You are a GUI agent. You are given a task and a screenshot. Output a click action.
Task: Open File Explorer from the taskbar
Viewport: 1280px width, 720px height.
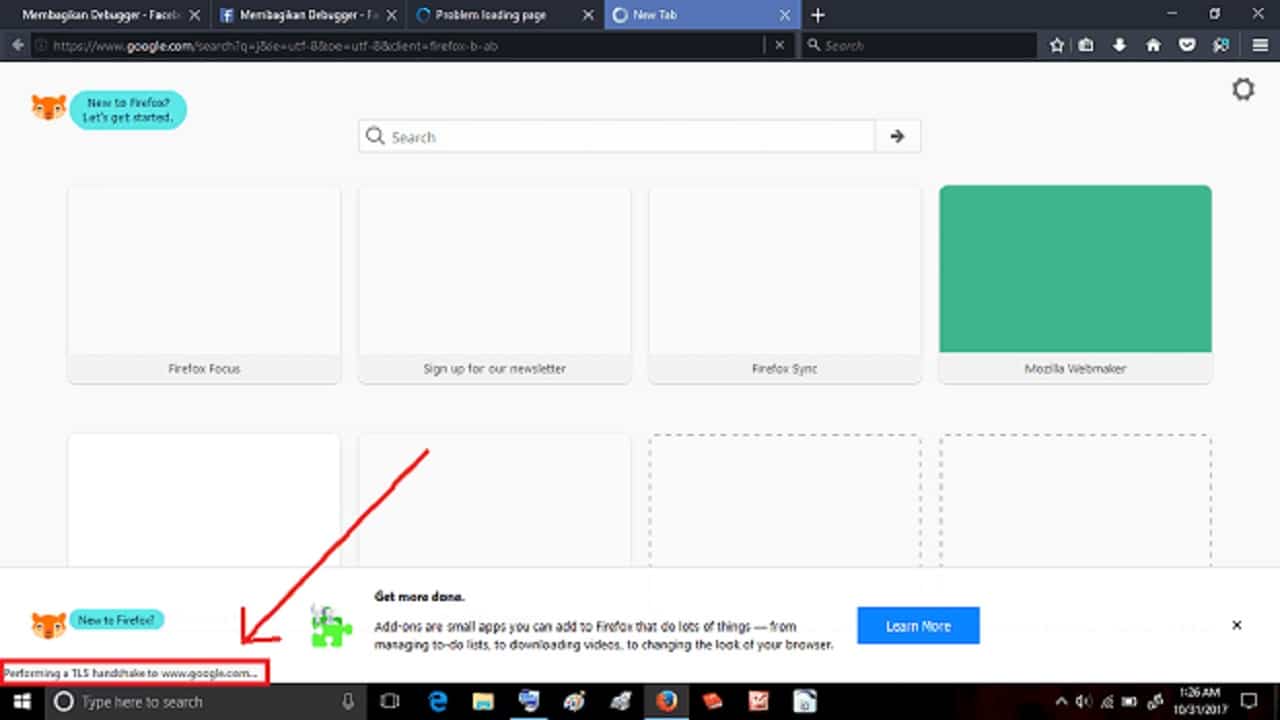(x=483, y=701)
